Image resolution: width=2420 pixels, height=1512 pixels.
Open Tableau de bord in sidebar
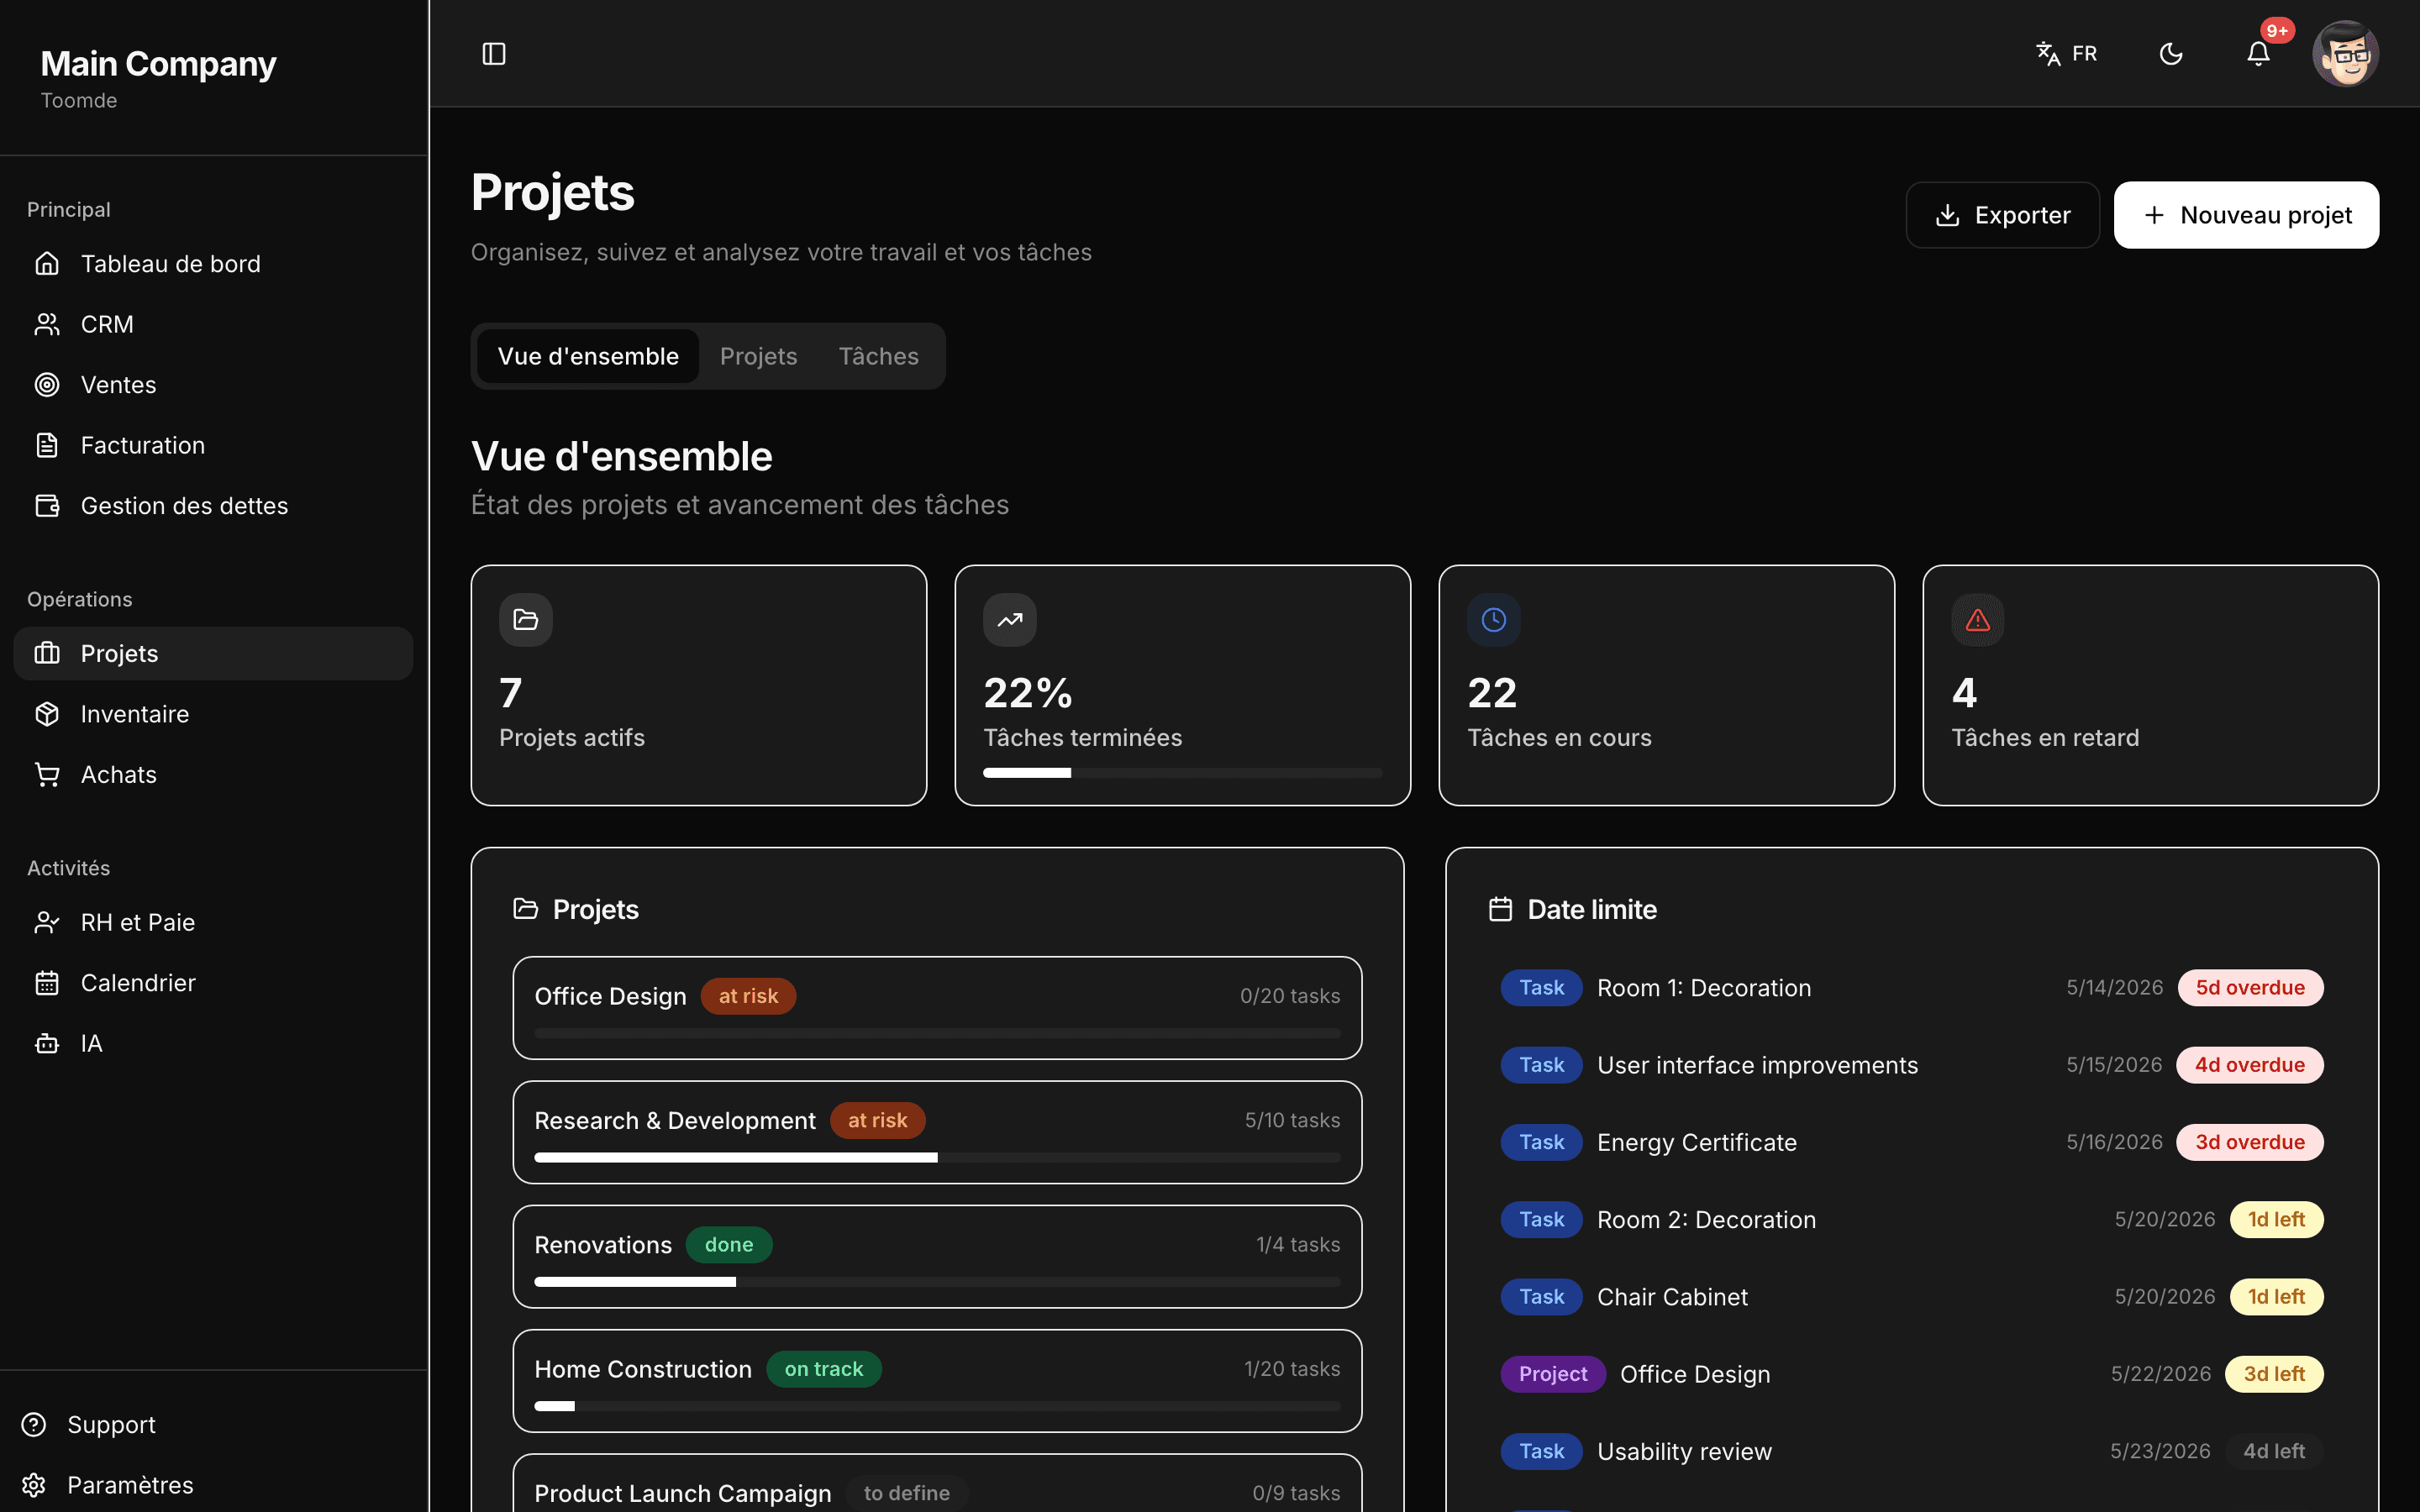[213, 264]
